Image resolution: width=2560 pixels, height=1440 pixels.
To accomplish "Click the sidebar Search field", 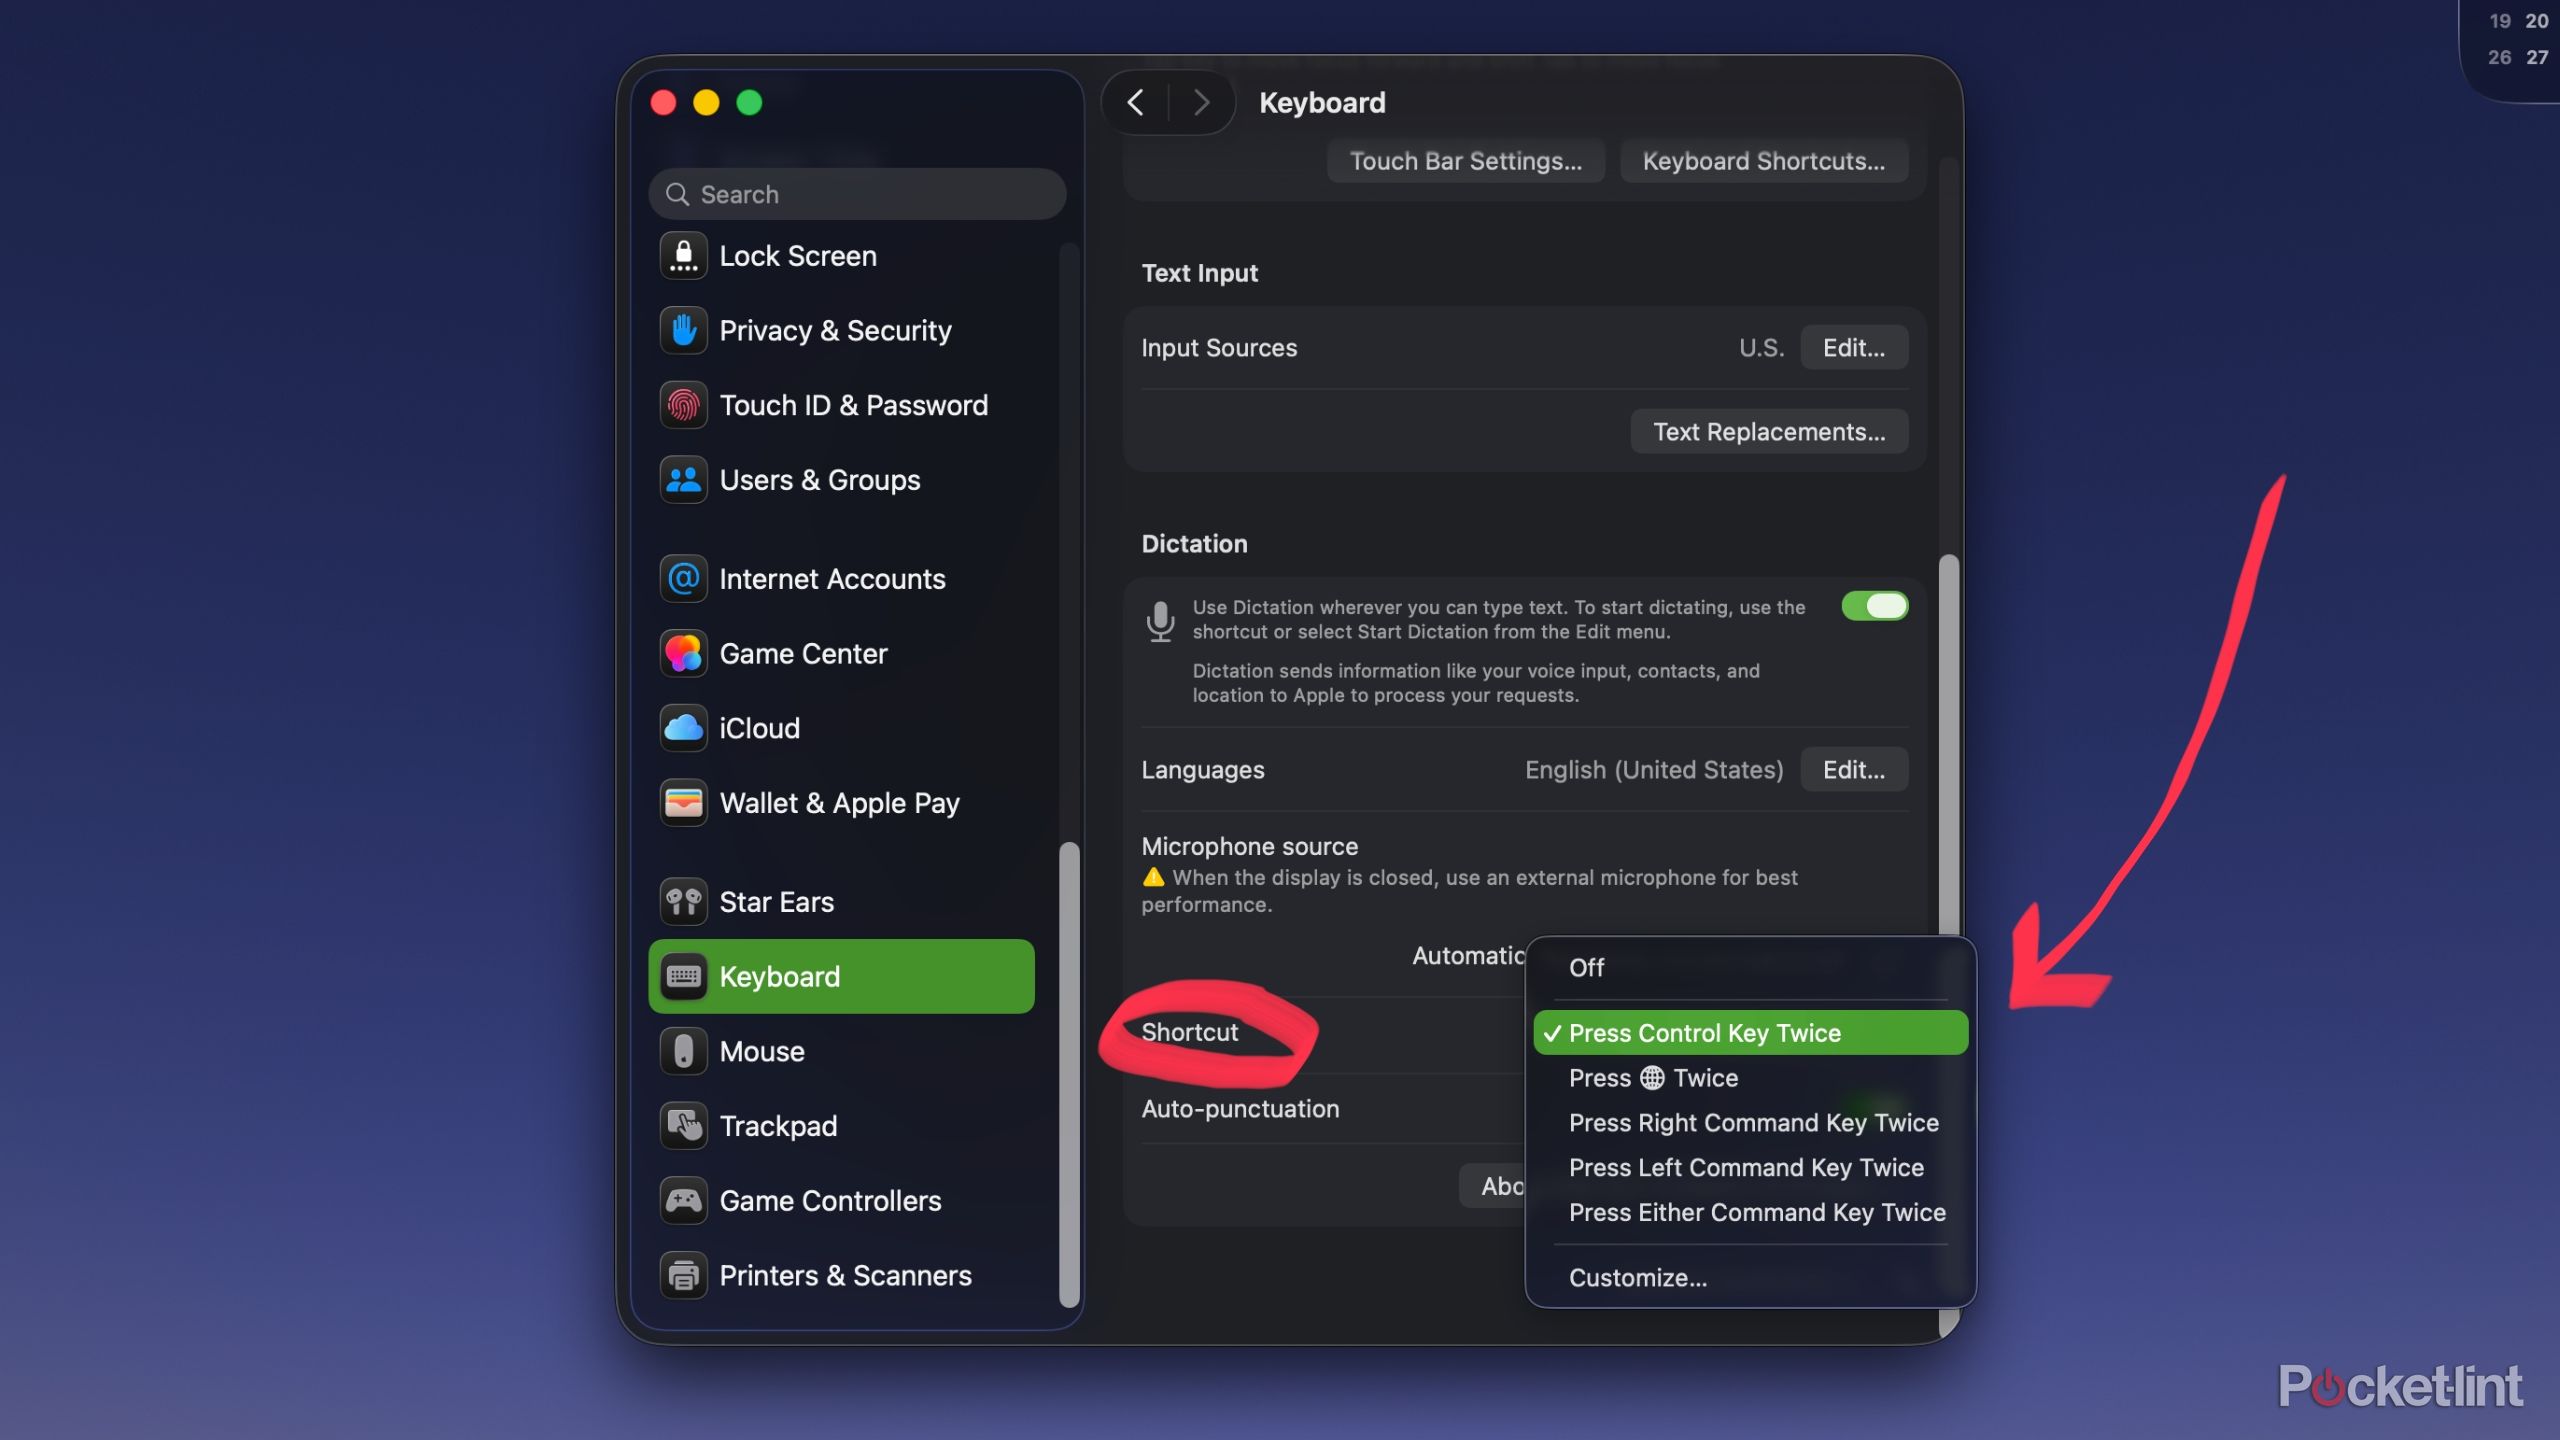I will pos(857,194).
